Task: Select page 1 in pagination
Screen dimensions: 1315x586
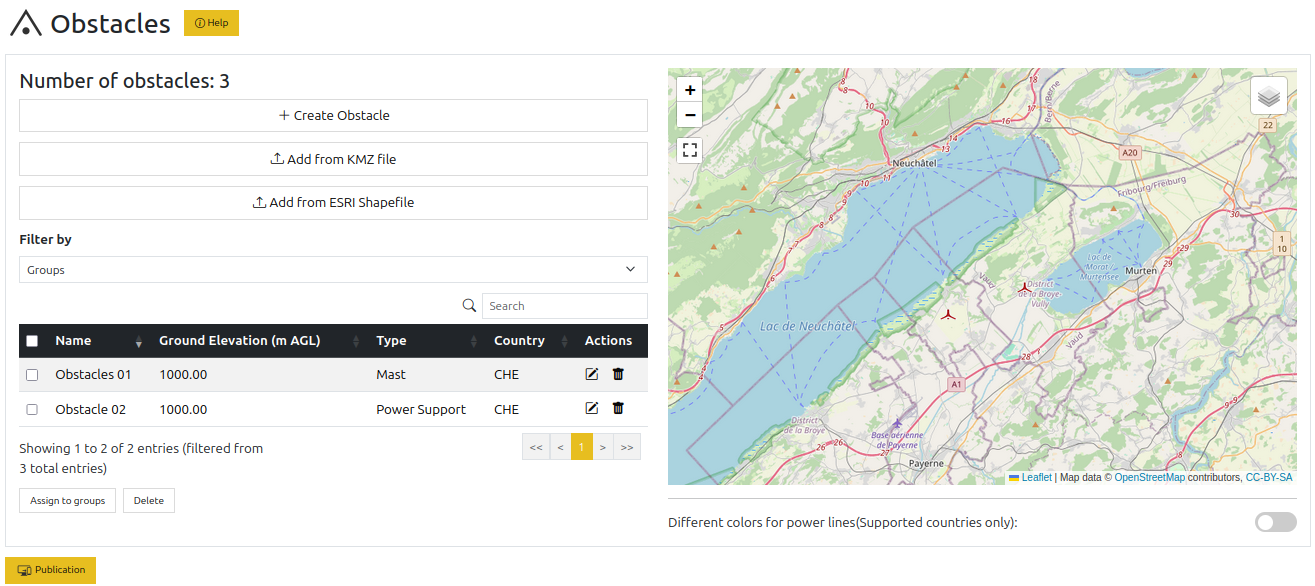Action: pyautogui.click(x=582, y=447)
